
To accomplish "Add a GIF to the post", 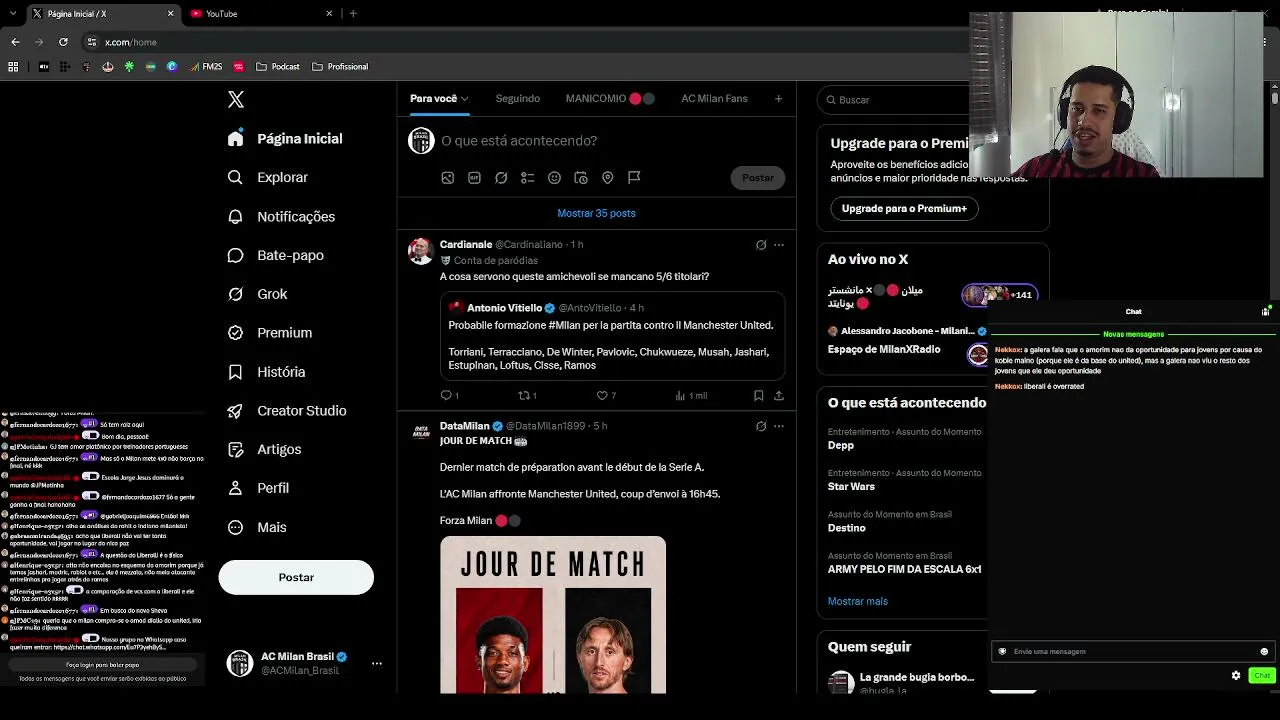I will [x=474, y=178].
